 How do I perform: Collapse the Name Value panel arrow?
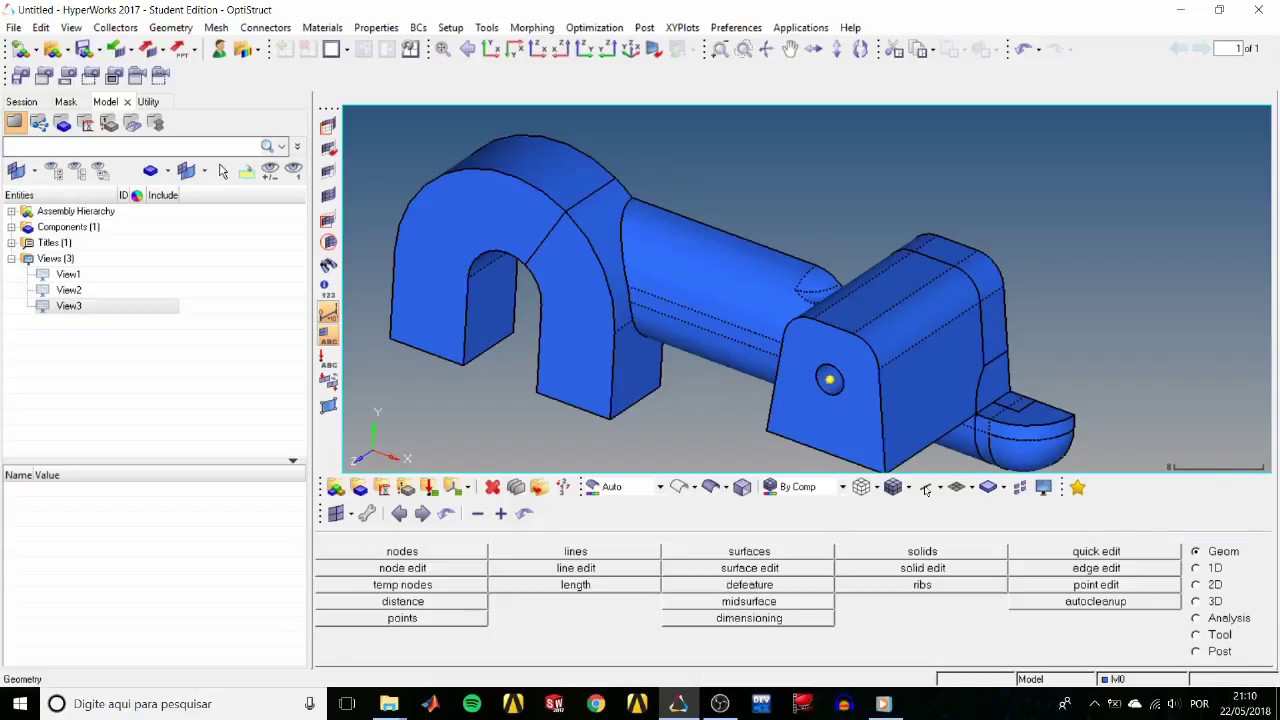point(293,461)
